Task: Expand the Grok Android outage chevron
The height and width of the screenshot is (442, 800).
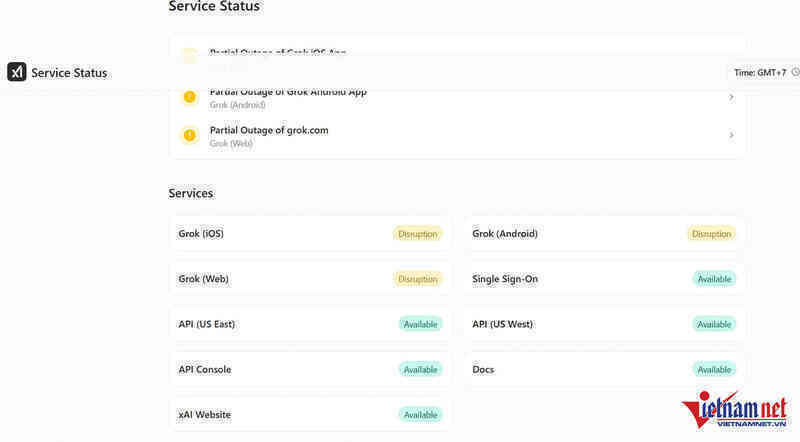Action: [731, 97]
